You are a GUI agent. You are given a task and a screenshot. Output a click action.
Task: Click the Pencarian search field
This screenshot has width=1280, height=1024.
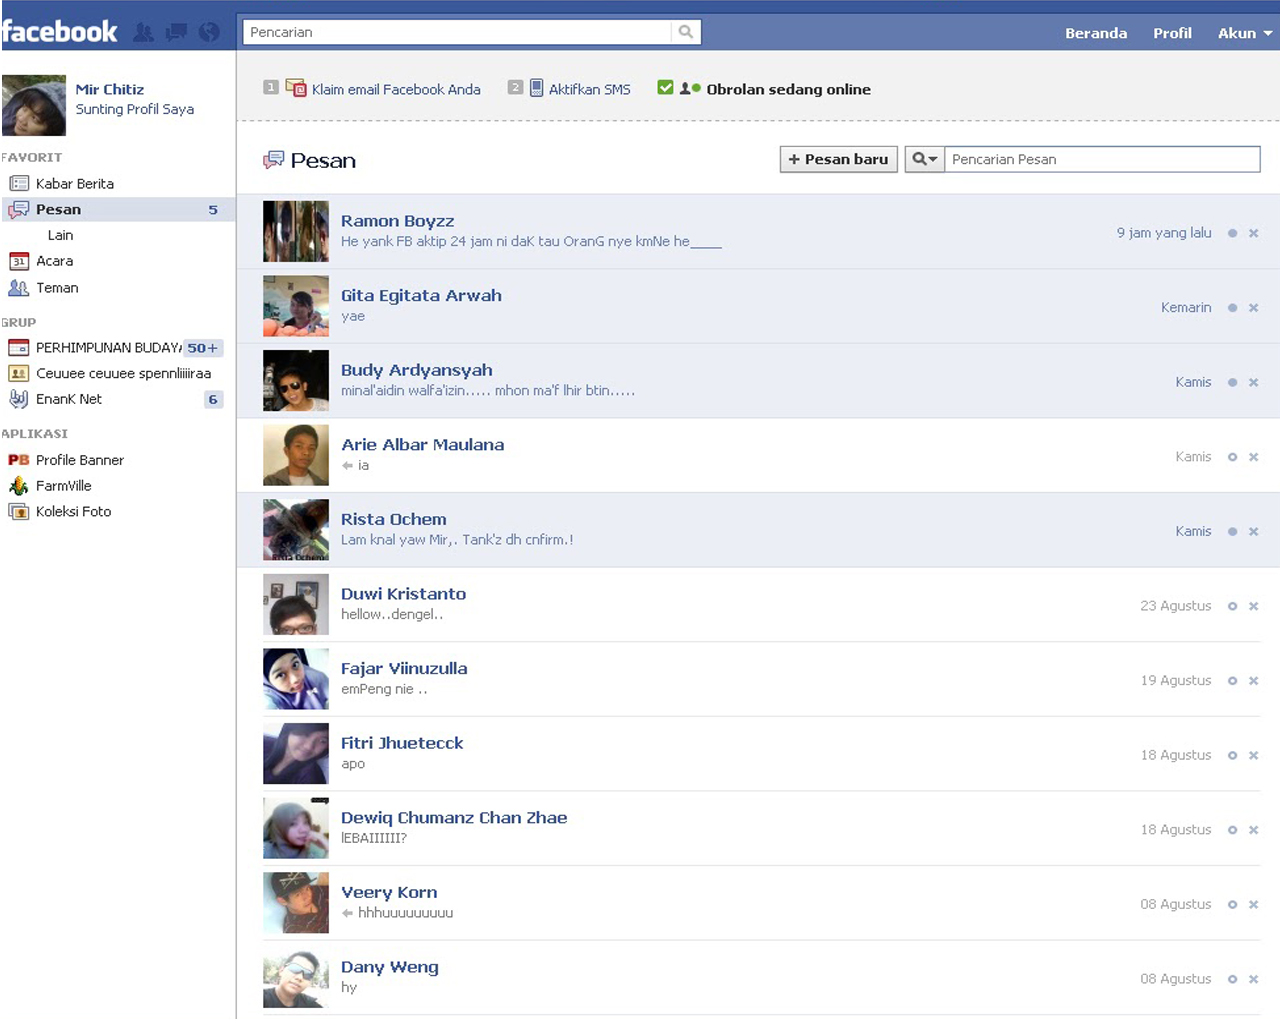(x=458, y=32)
